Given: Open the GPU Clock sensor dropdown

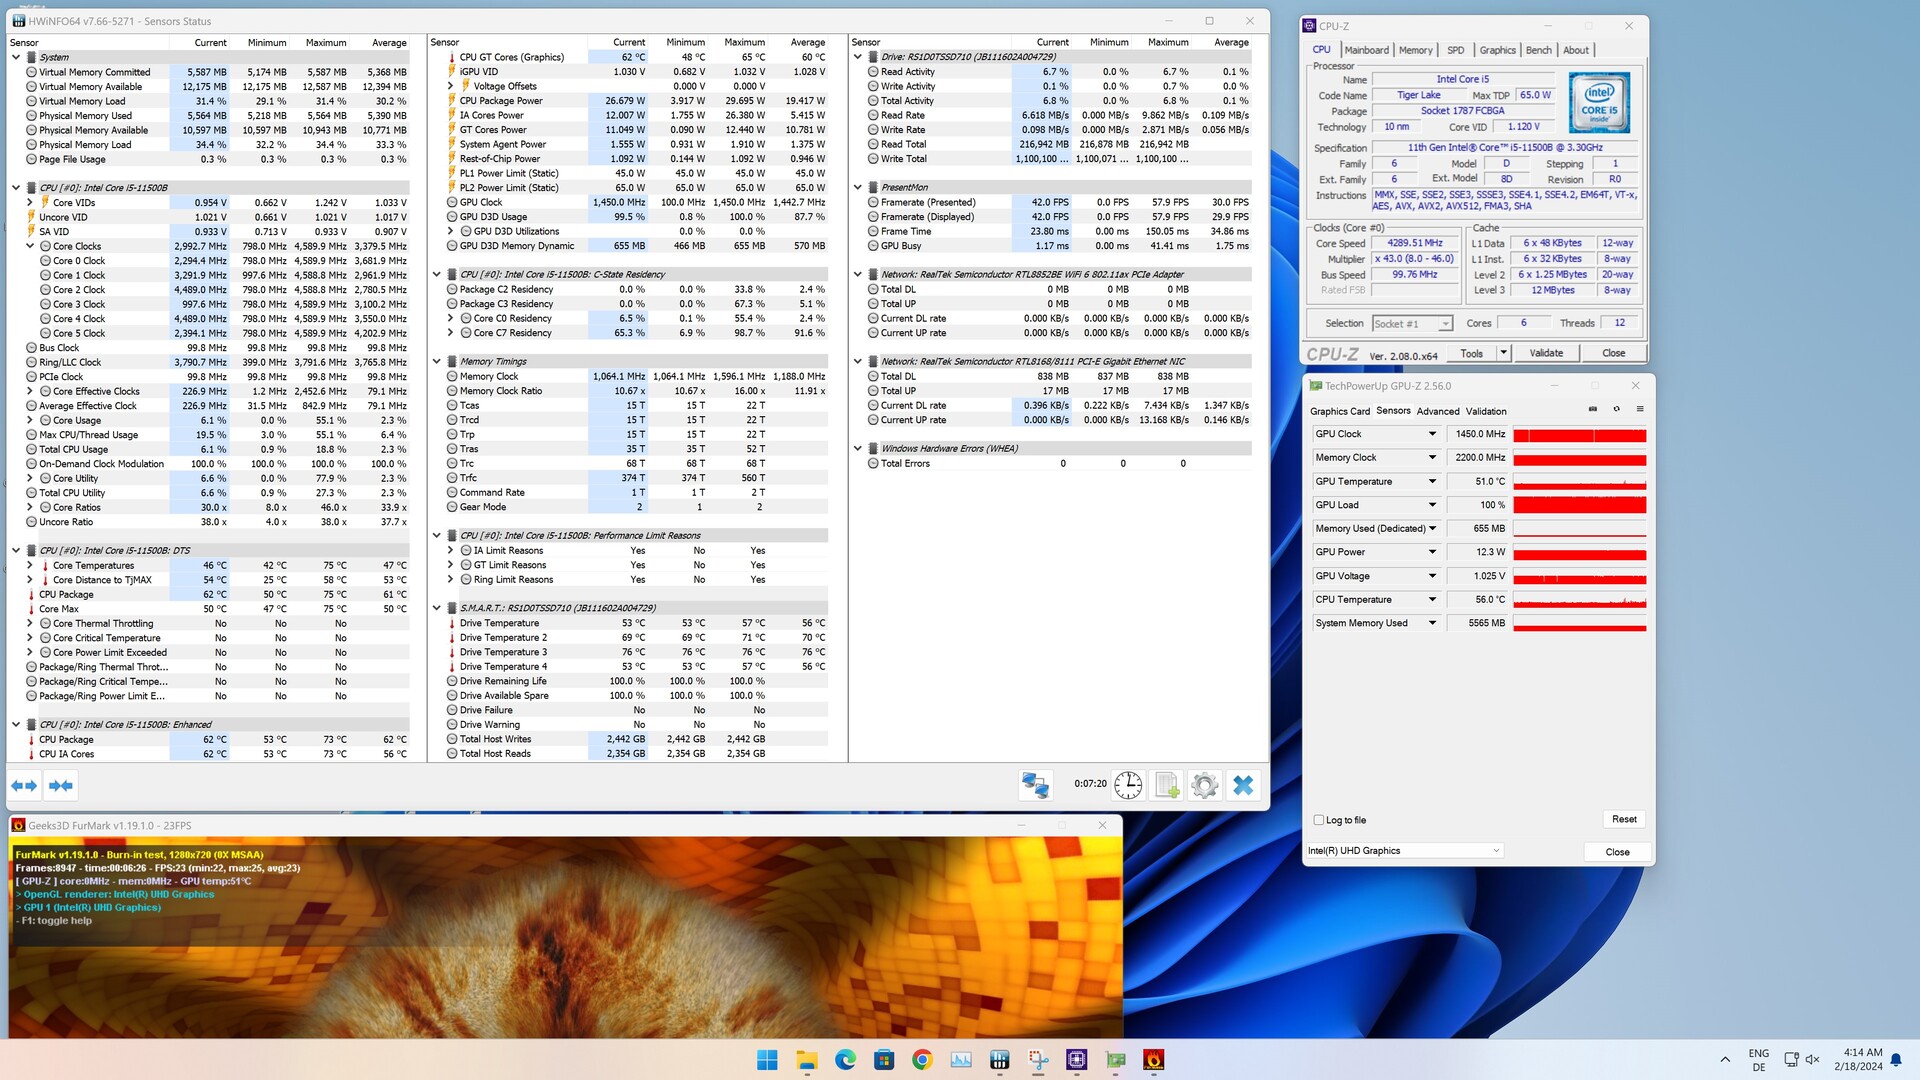Looking at the screenshot, I should [x=1432, y=434].
